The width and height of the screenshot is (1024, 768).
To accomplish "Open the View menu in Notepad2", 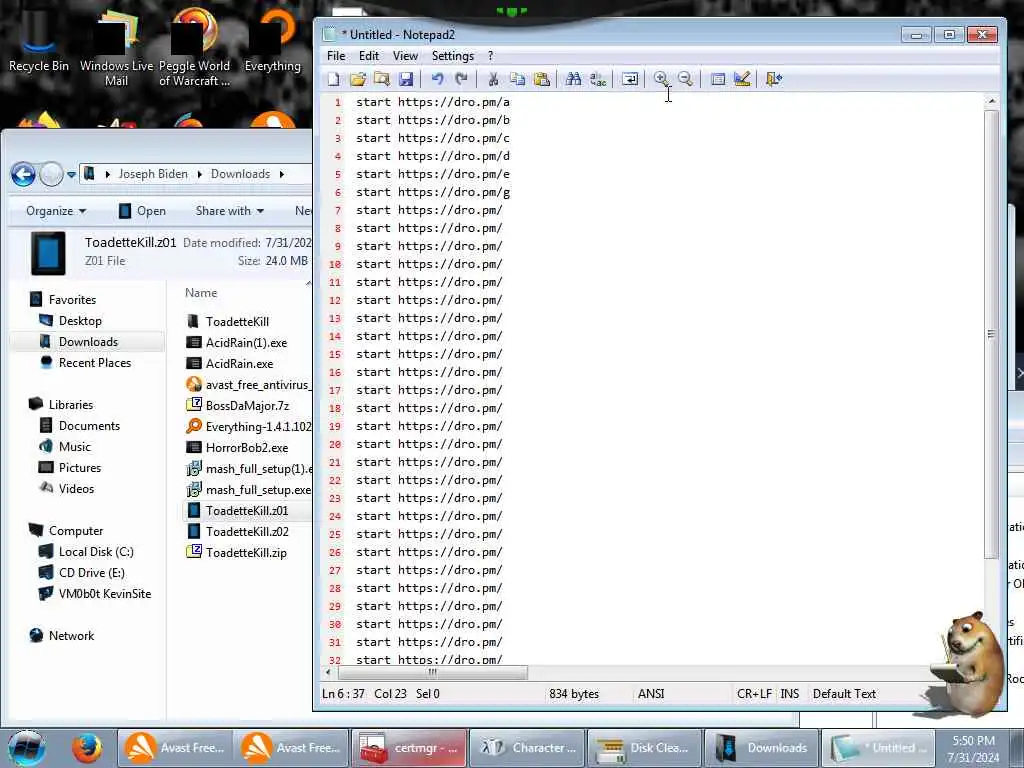I will (406, 56).
